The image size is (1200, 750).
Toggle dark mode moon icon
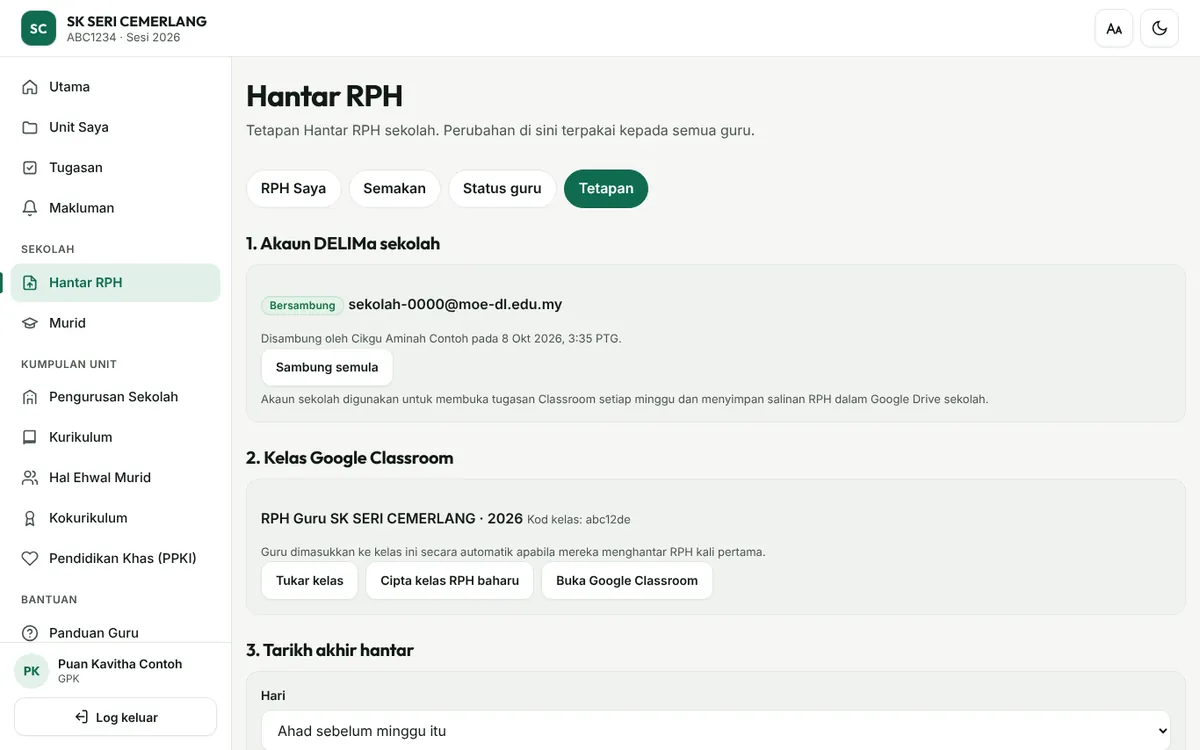click(x=1160, y=28)
